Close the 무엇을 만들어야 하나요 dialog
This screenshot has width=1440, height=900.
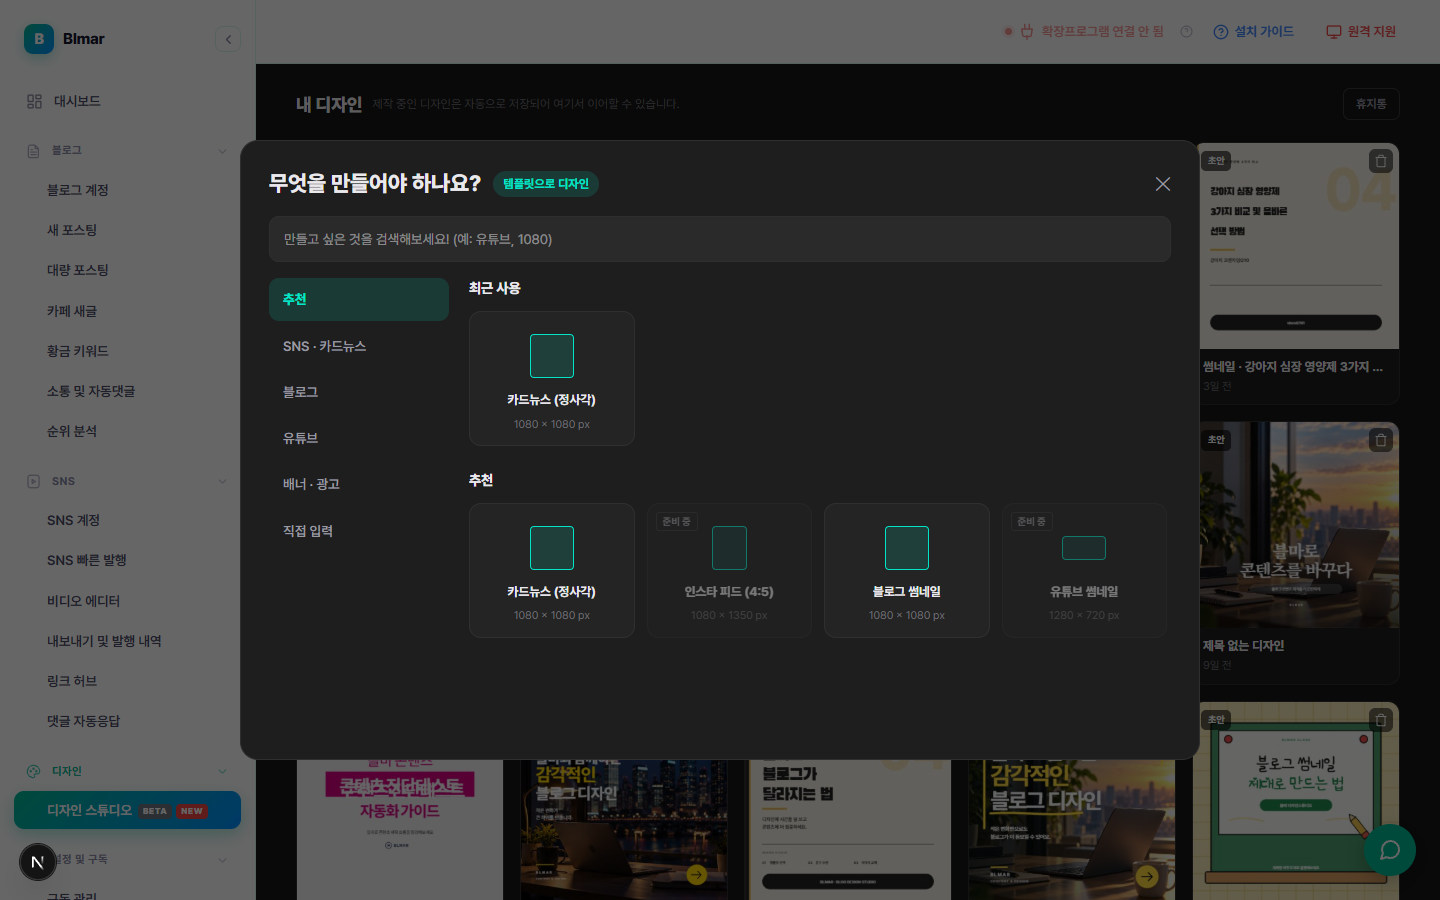(x=1163, y=184)
